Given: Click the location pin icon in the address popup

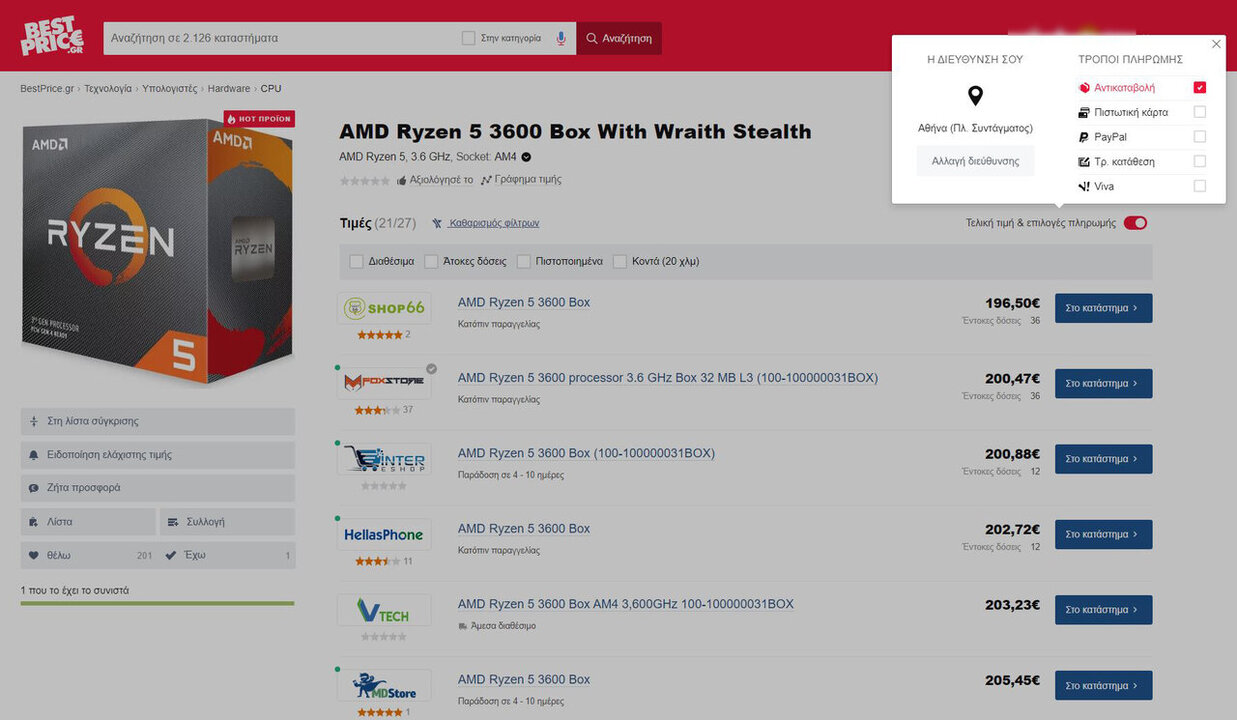Looking at the screenshot, I should click(975, 96).
